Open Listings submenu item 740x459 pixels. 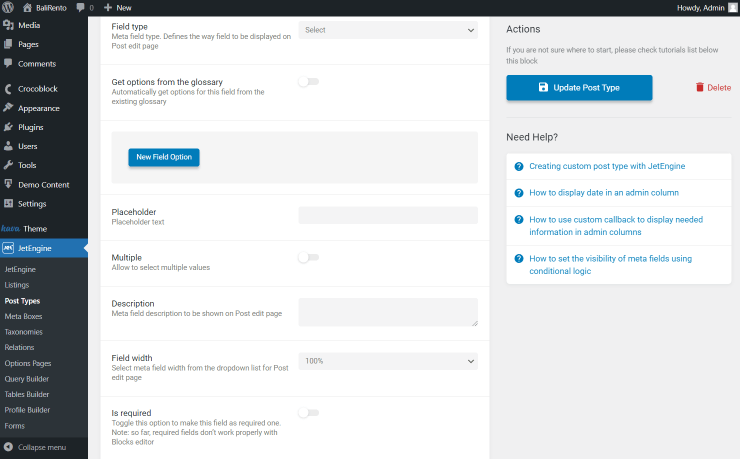(17, 285)
